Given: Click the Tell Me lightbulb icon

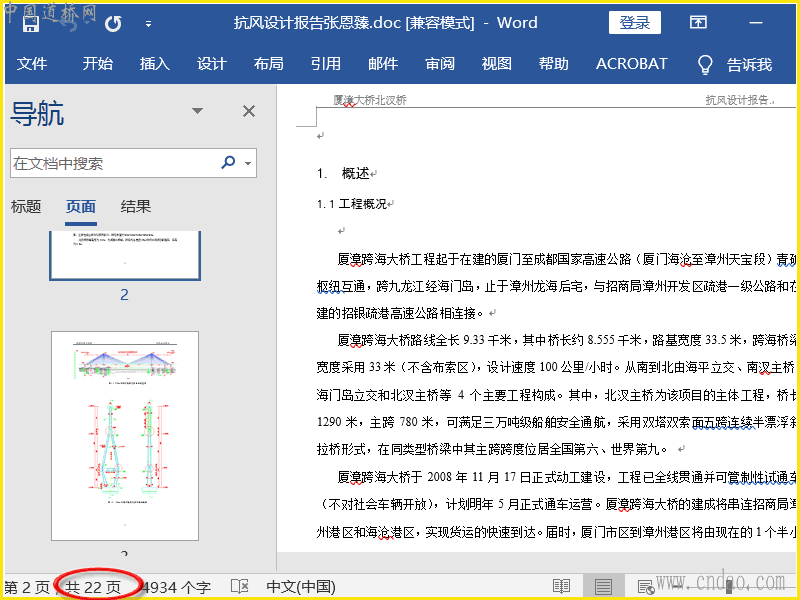Looking at the screenshot, I should coord(706,64).
